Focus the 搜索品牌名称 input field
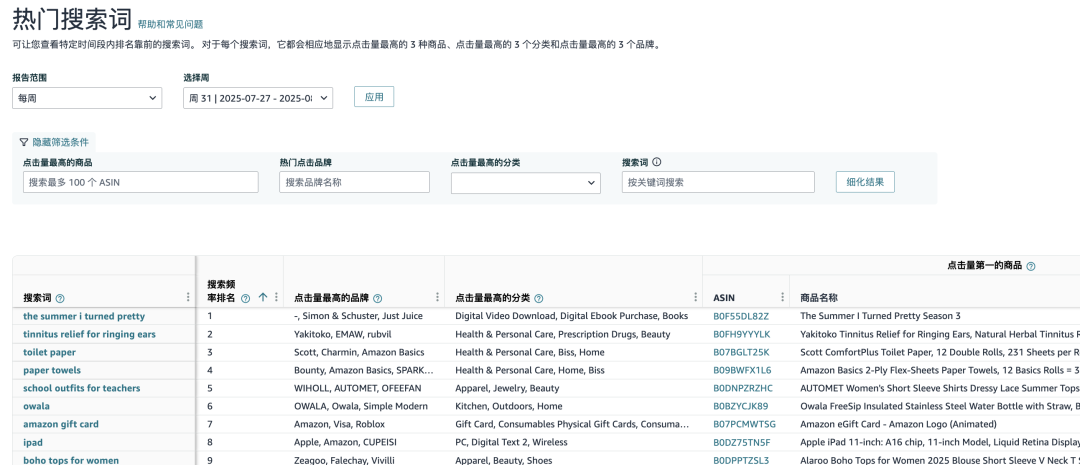Image resolution: width=1080 pixels, height=465 pixels. 355,182
